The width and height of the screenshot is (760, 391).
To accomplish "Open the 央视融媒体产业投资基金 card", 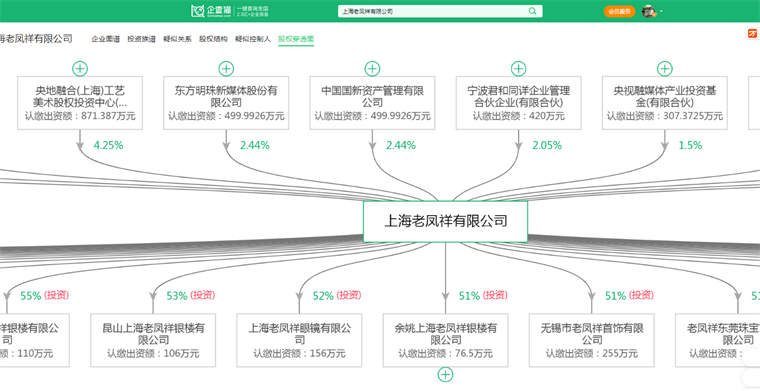I will click(665, 103).
